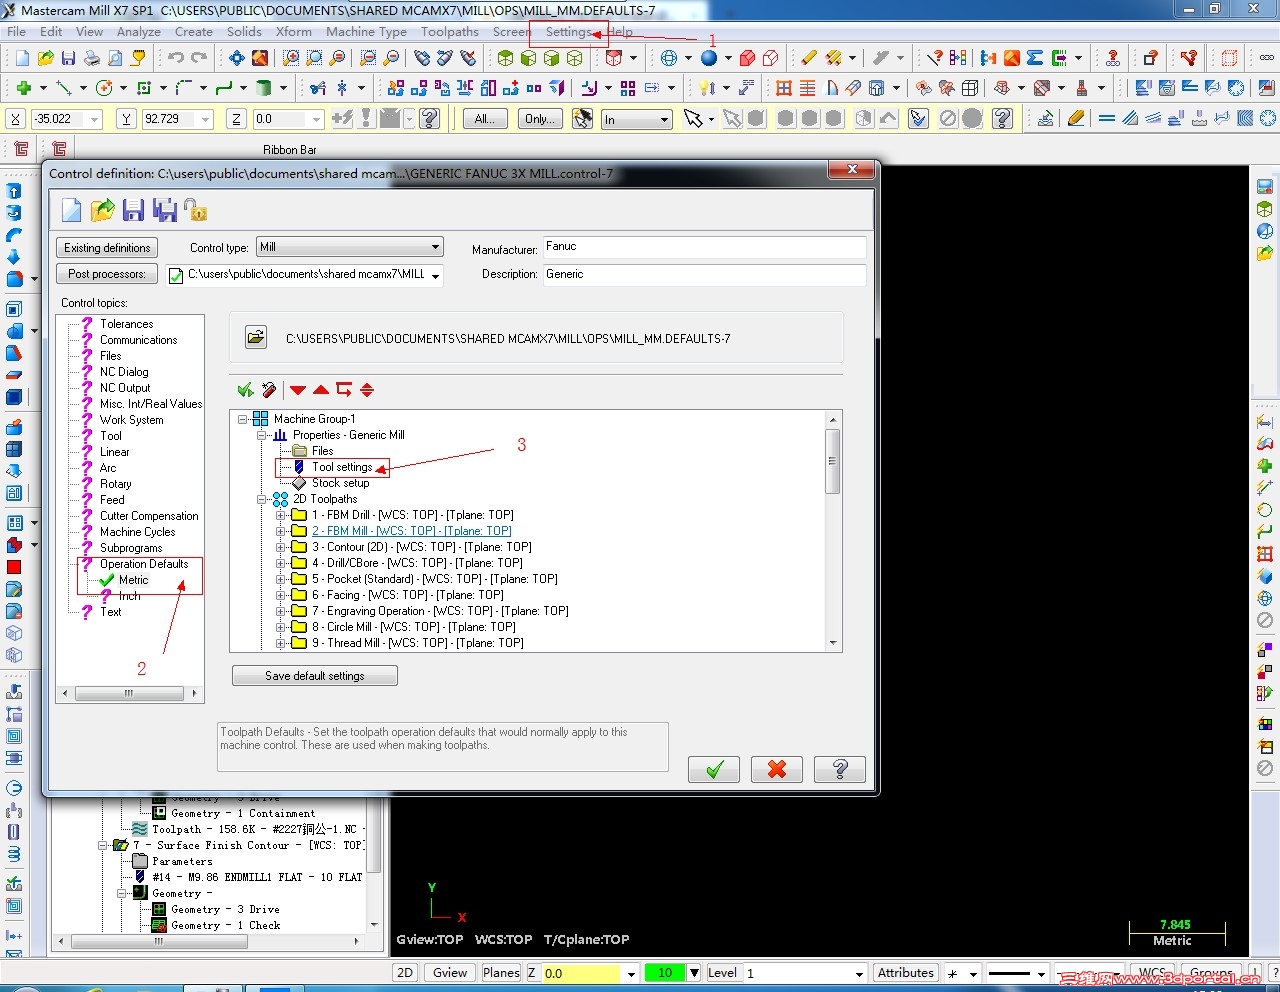Open a control definition file in dialog
Viewport: 1280px width, 992px height.
pyautogui.click(x=102, y=210)
